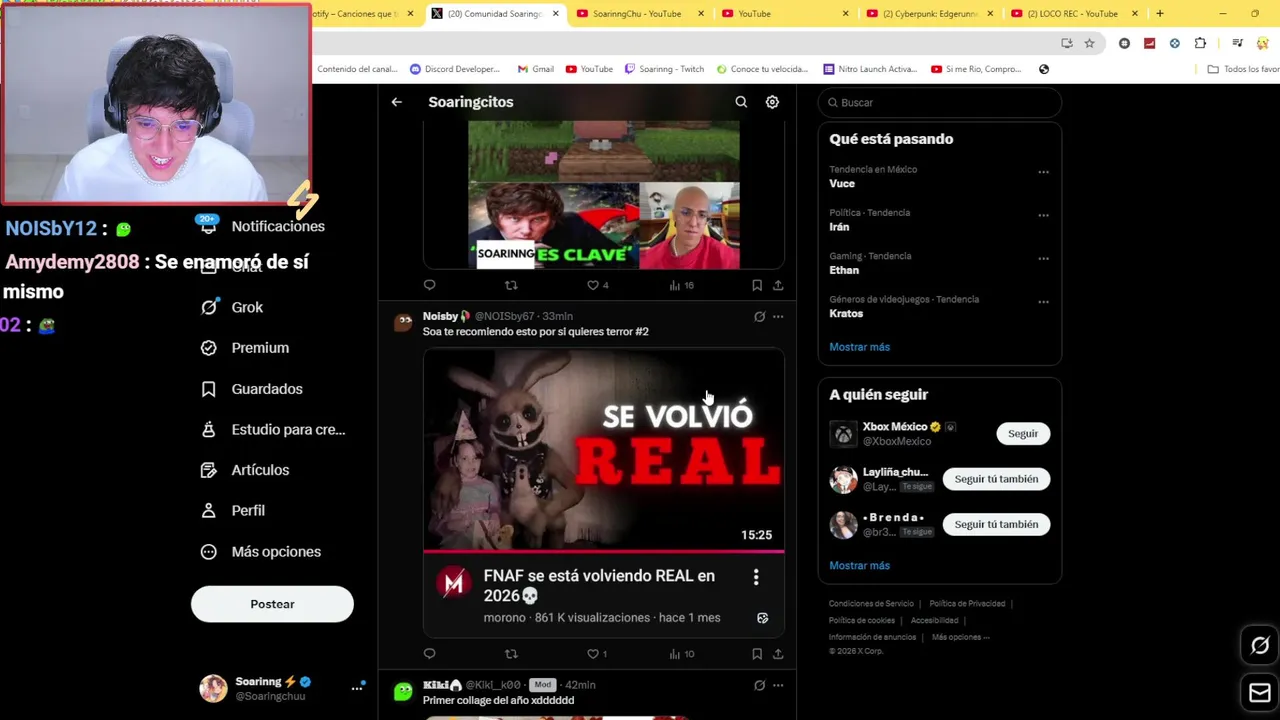Open Premium in left sidebar
Screen dimensions: 1280x720
[x=245, y=348]
